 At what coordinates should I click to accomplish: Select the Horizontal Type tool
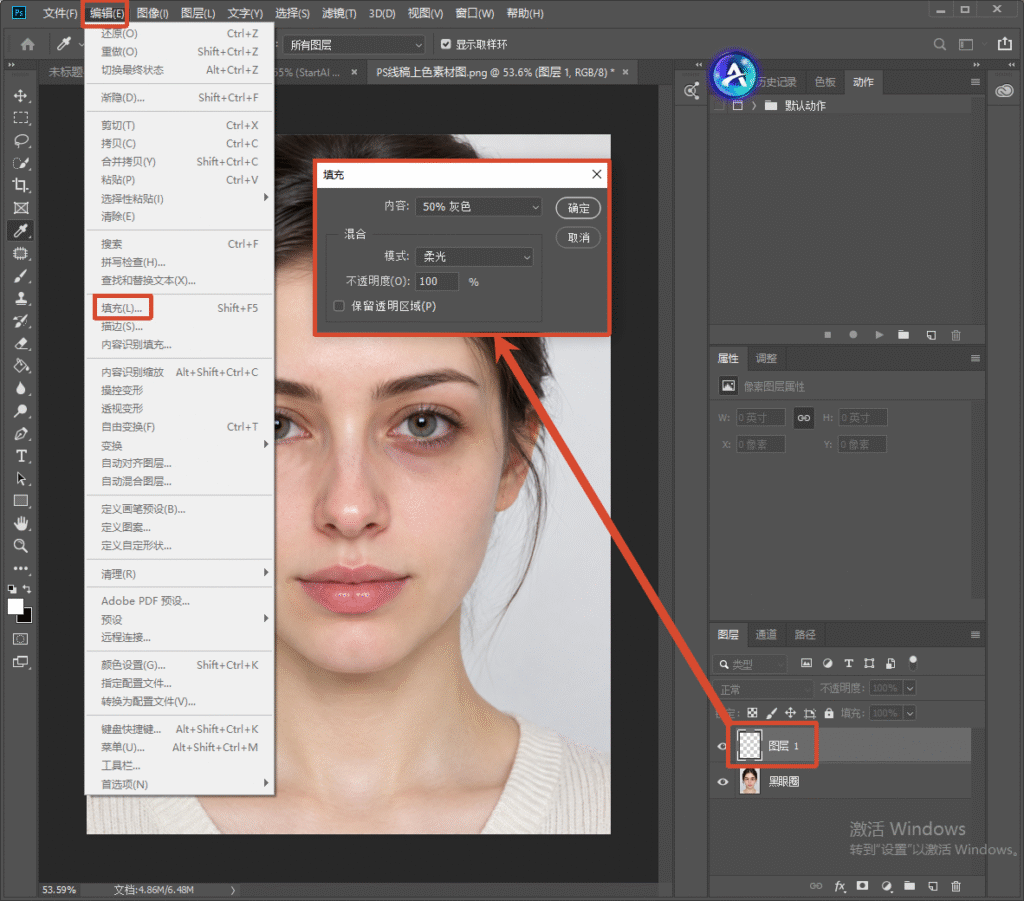point(21,456)
